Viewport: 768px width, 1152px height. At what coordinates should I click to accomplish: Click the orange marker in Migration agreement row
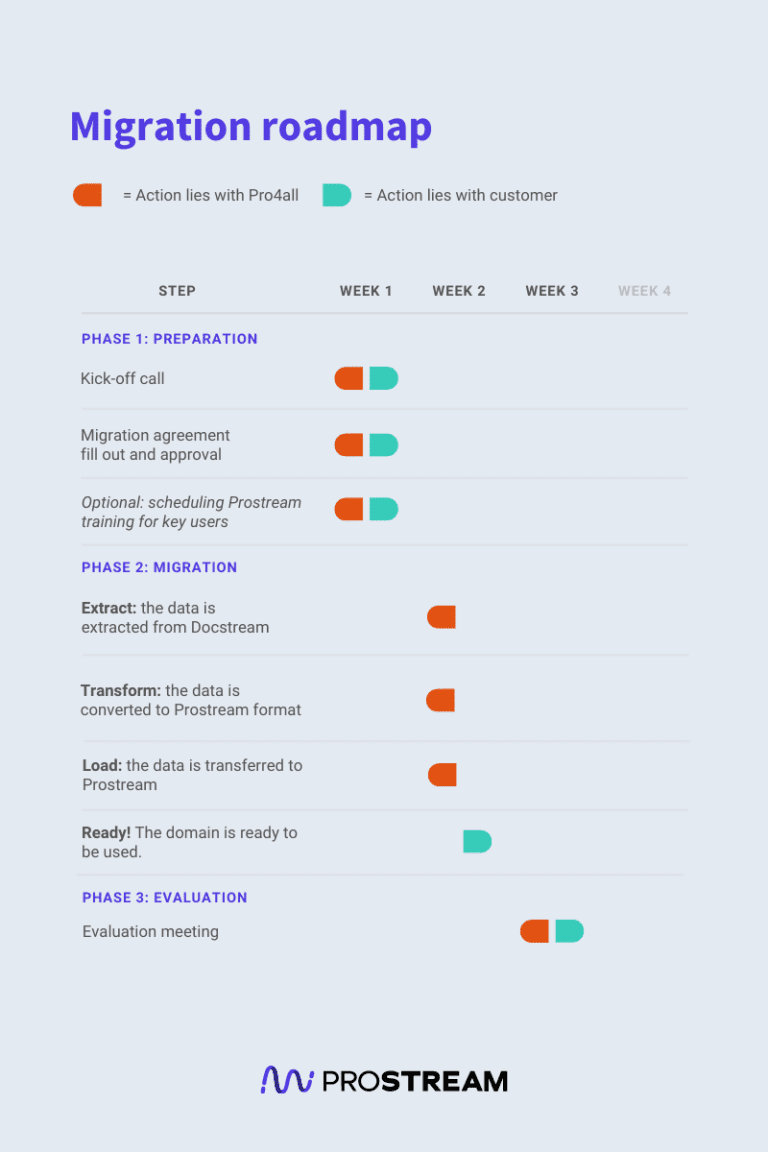pos(349,445)
